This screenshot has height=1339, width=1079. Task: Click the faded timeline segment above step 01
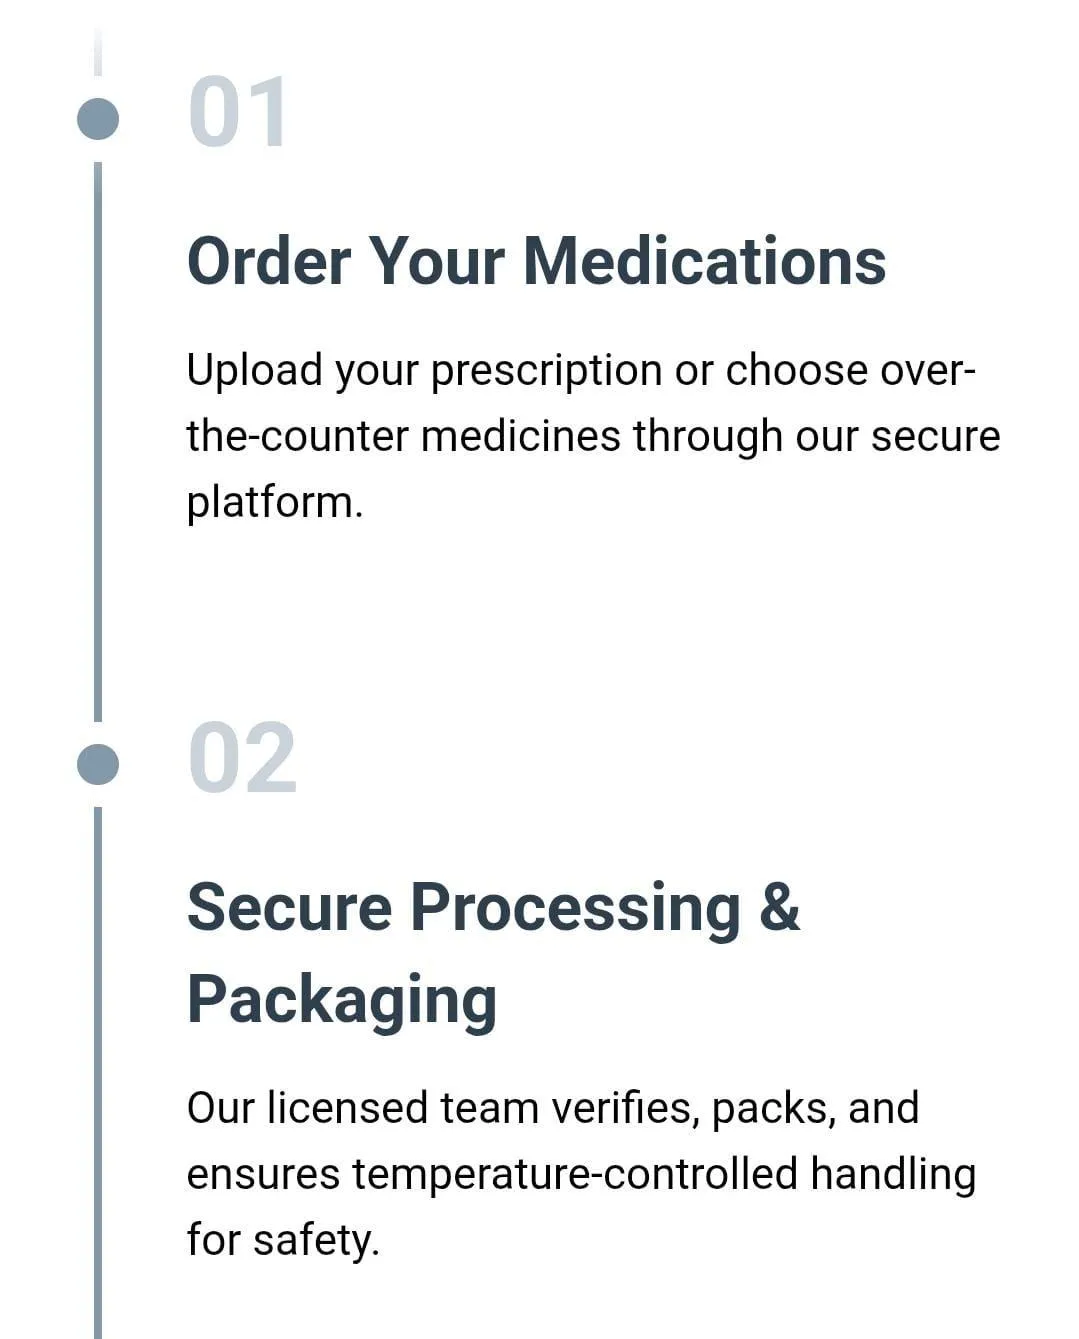pyautogui.click(x=98, y=52)
